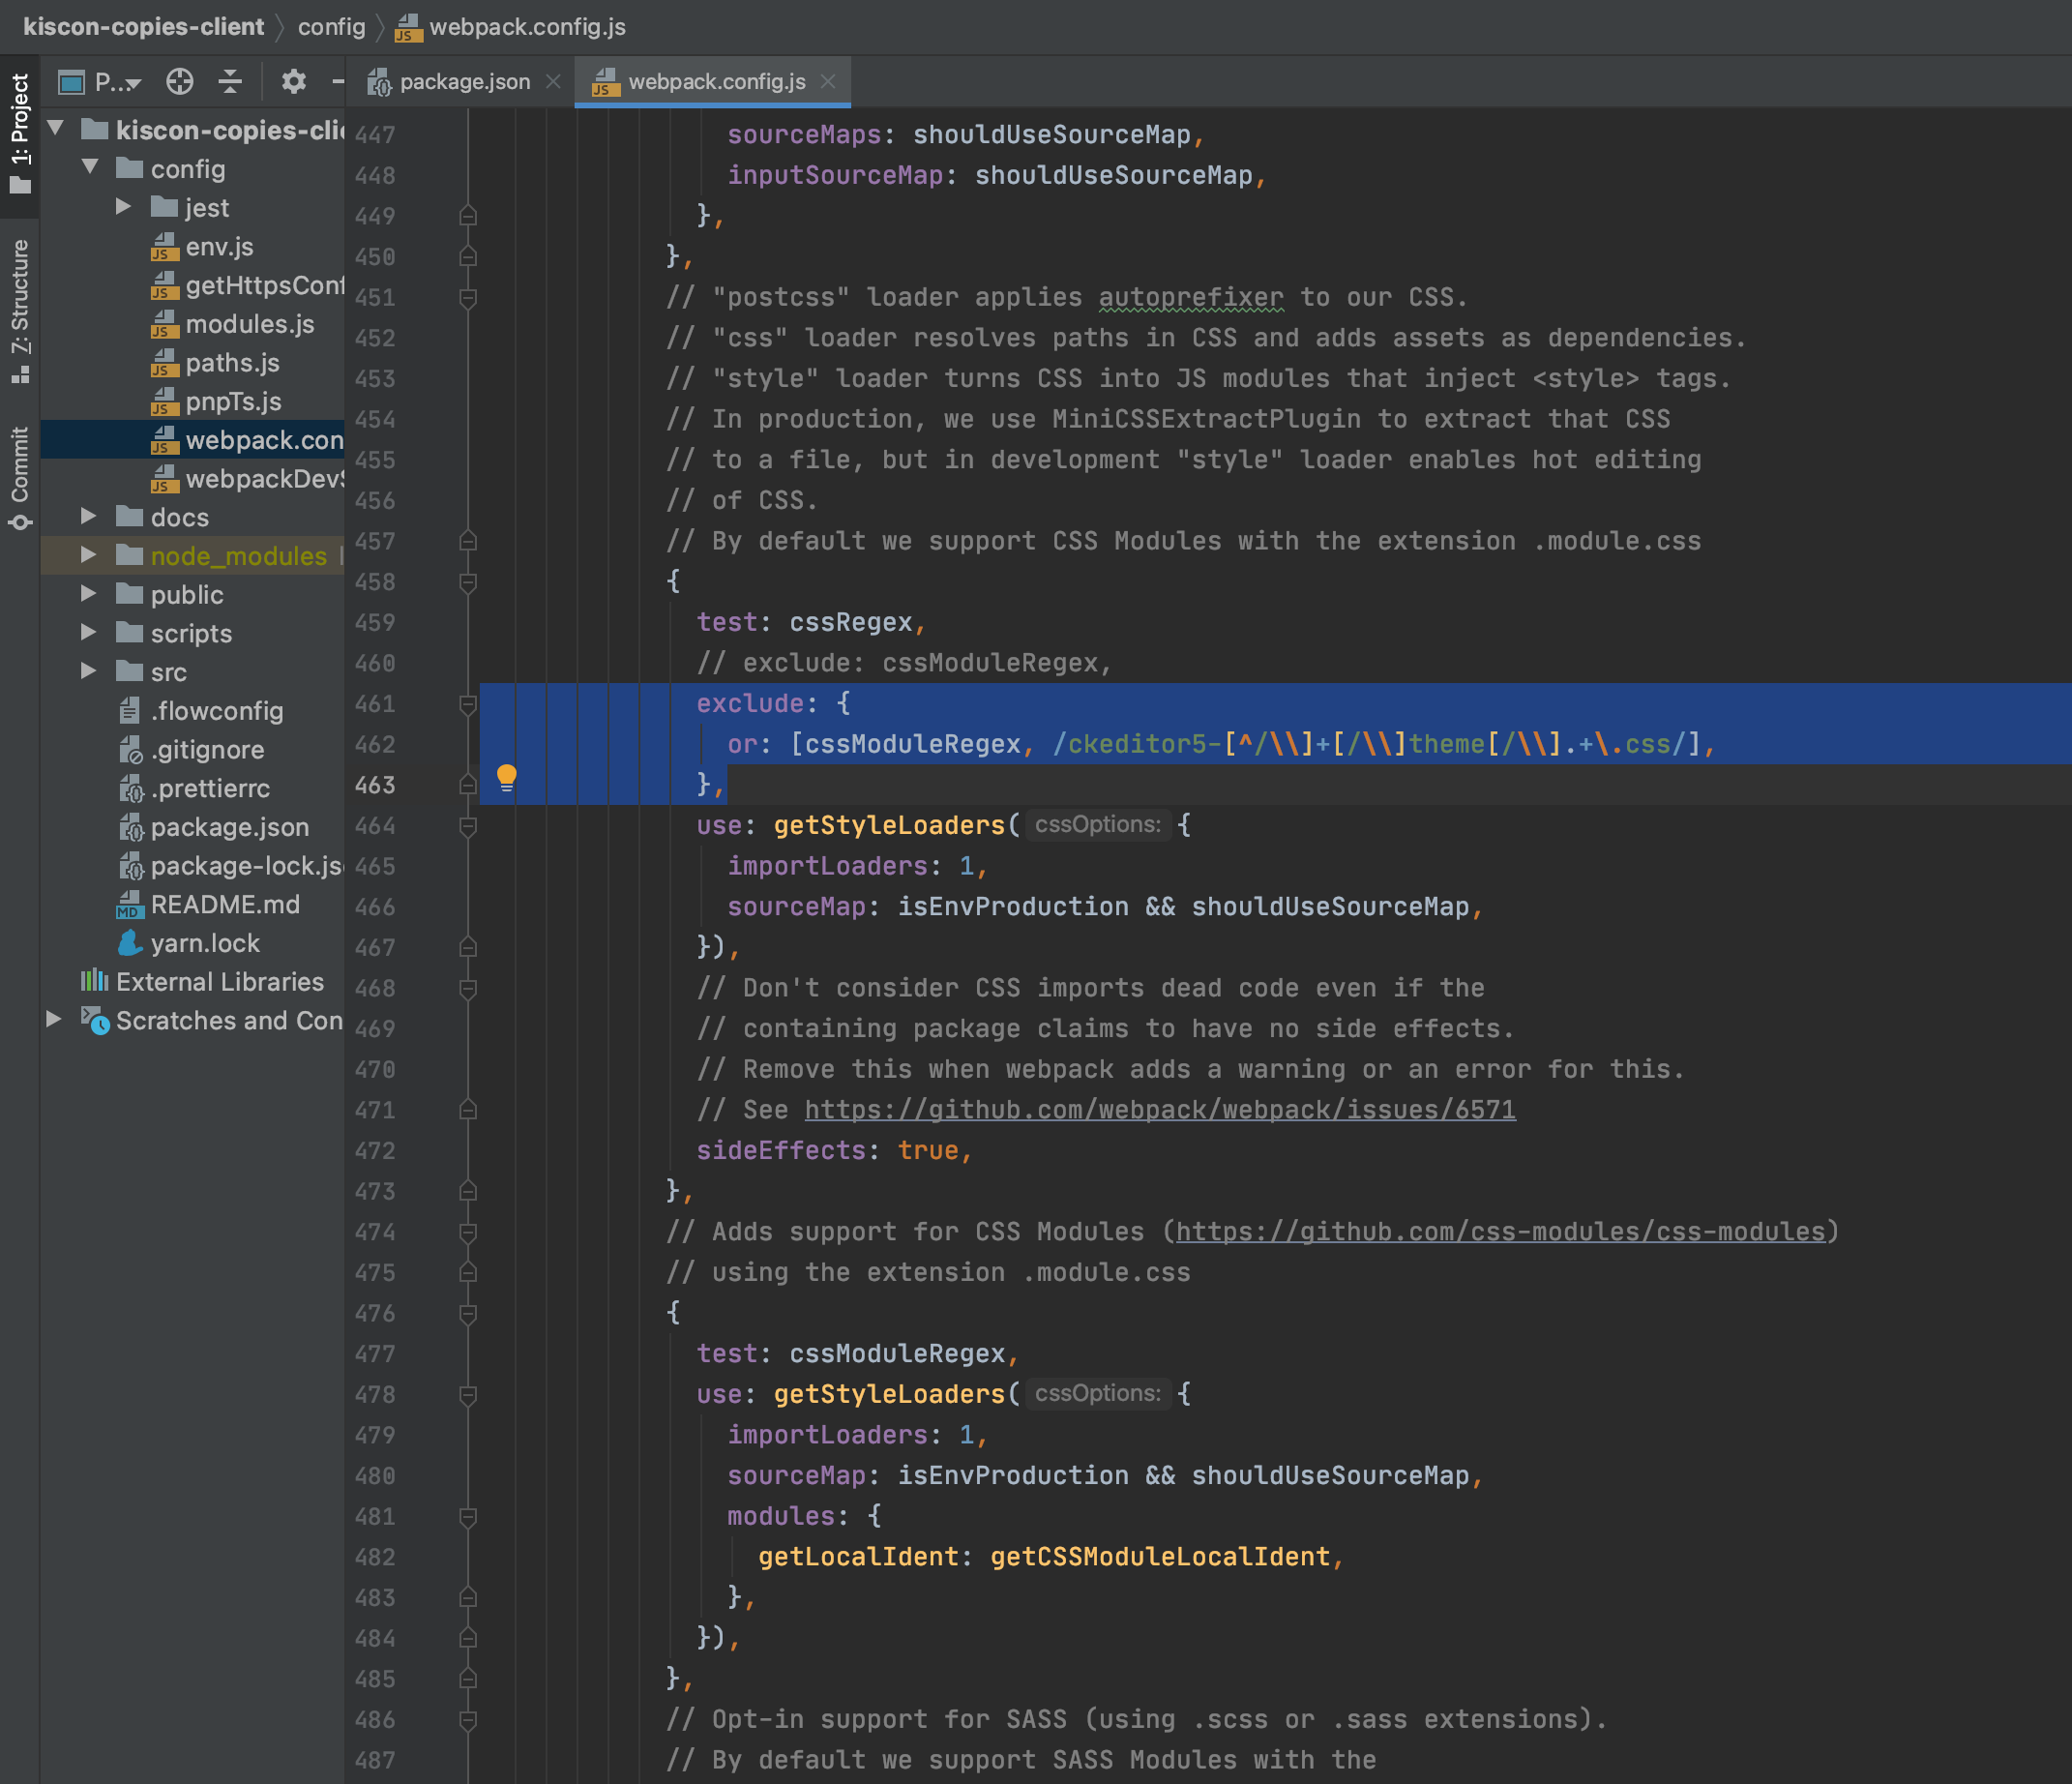The image size is (2072, 1784).
Task: Select yarn.lock in the project tree
Action: (204, 943)
